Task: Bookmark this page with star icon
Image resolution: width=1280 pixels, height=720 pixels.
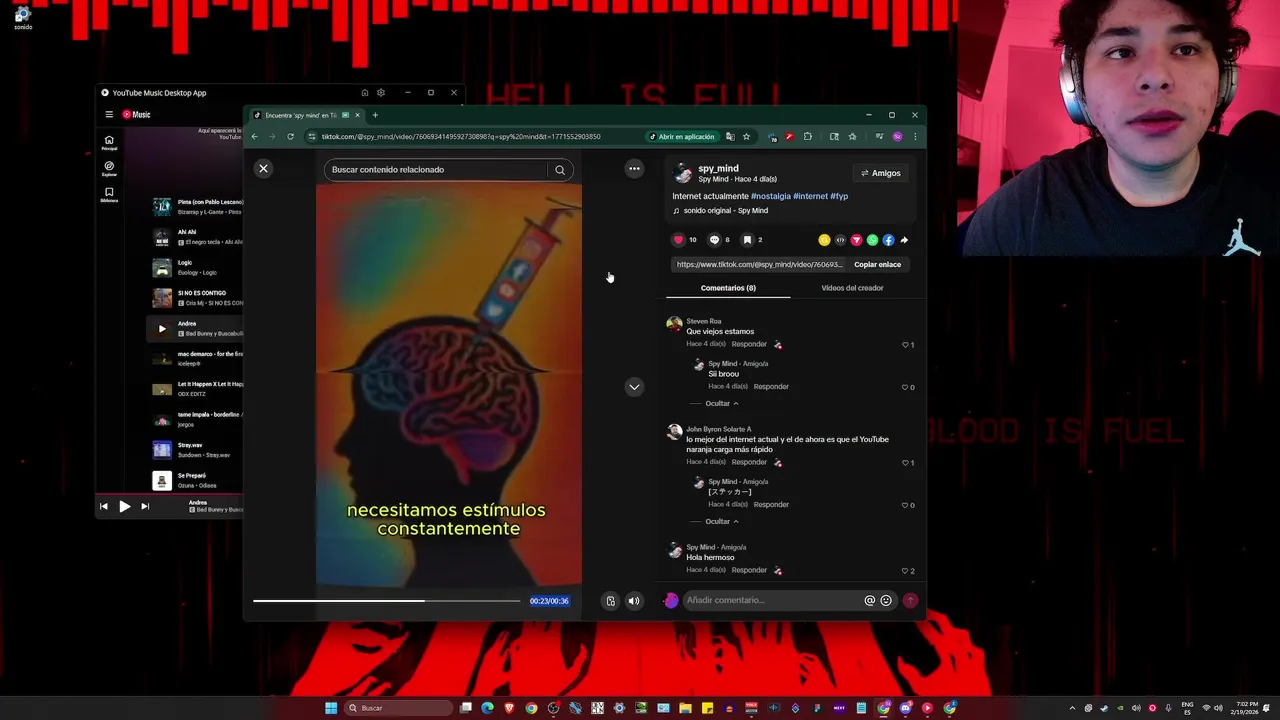Action: point(746,137)
